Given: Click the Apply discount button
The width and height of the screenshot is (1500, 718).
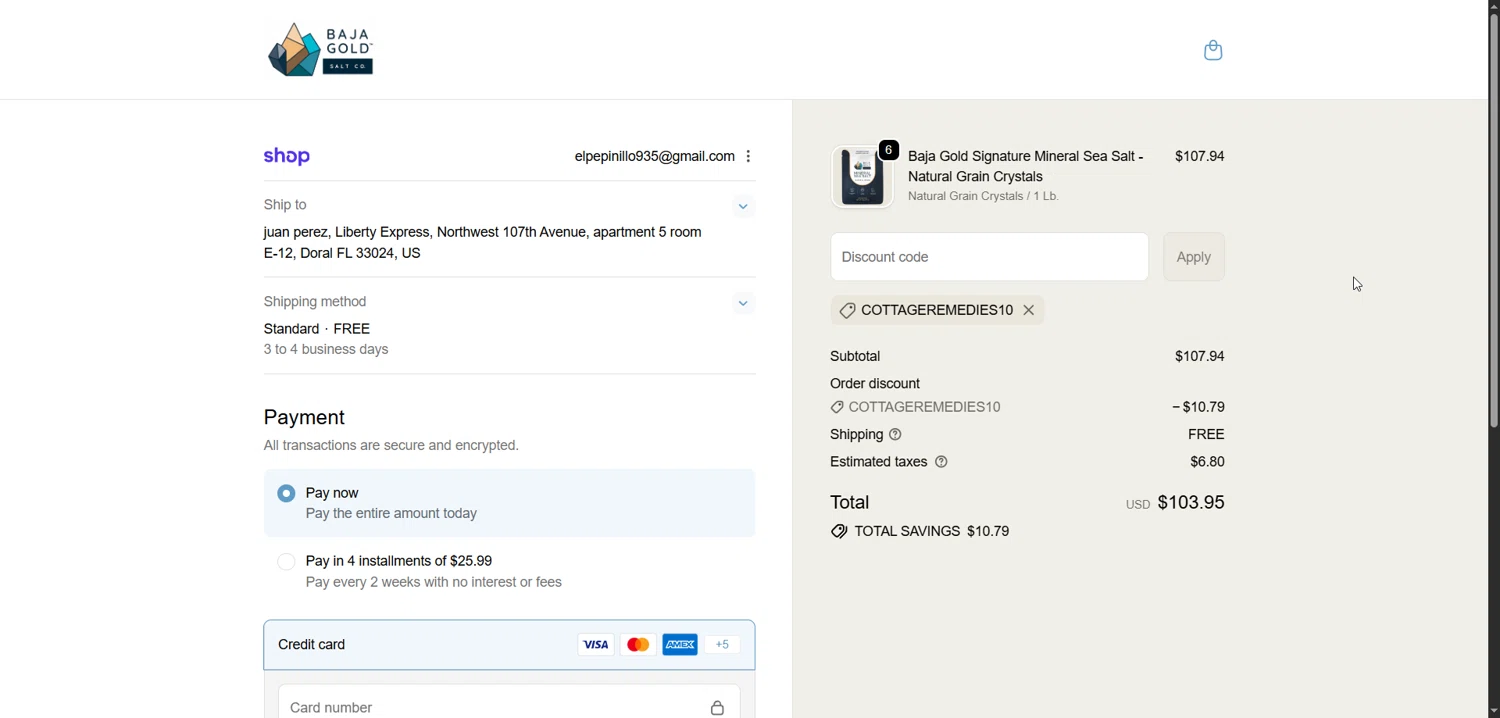Looking at the screenshot, I should (x=1194, y=257).
